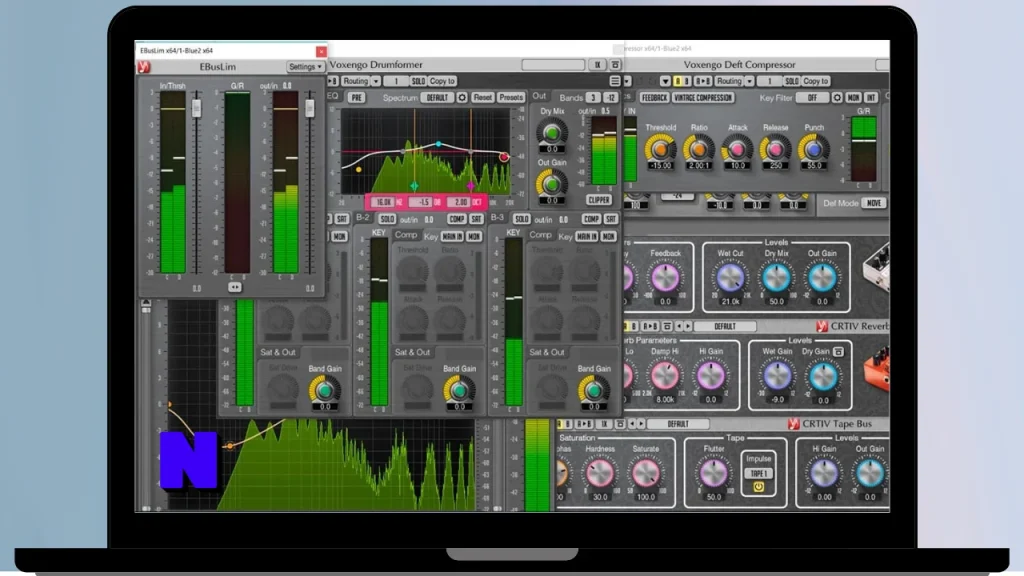This screenshot has height=576, width=1024.
Task: Click the Drumformer EQ Reset button
Action: 483,97
